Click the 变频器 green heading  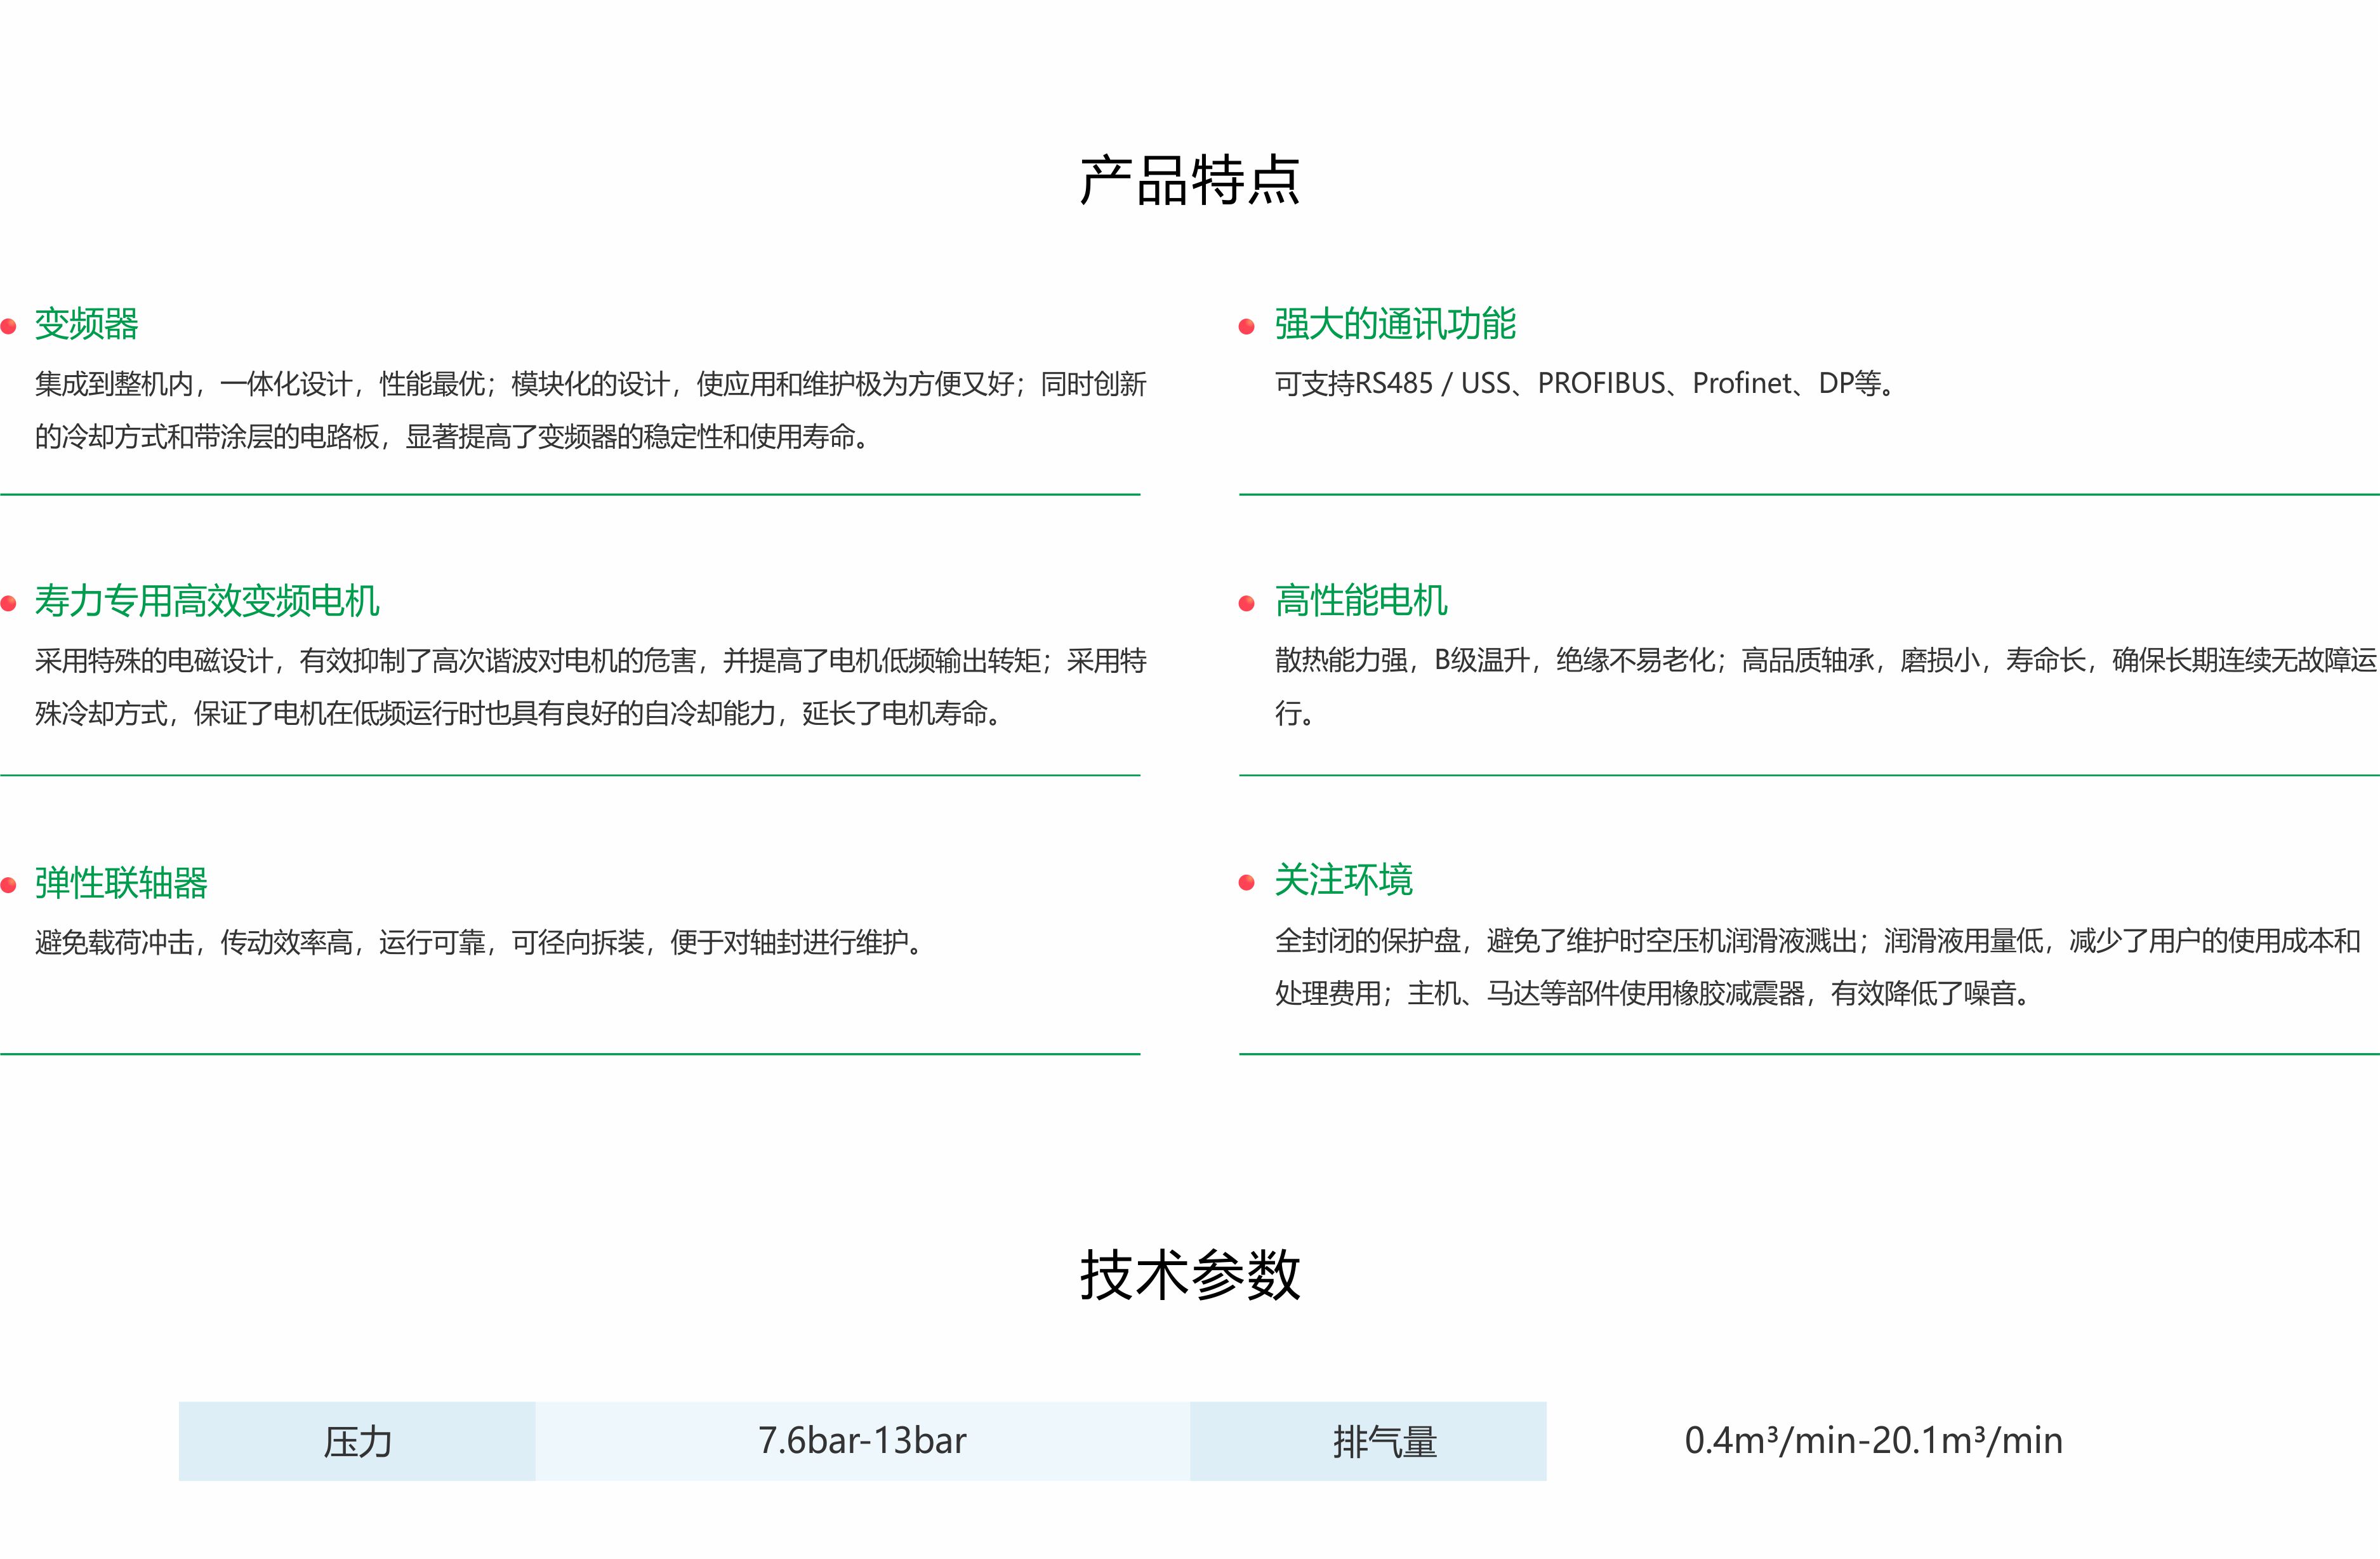[87, 324]
